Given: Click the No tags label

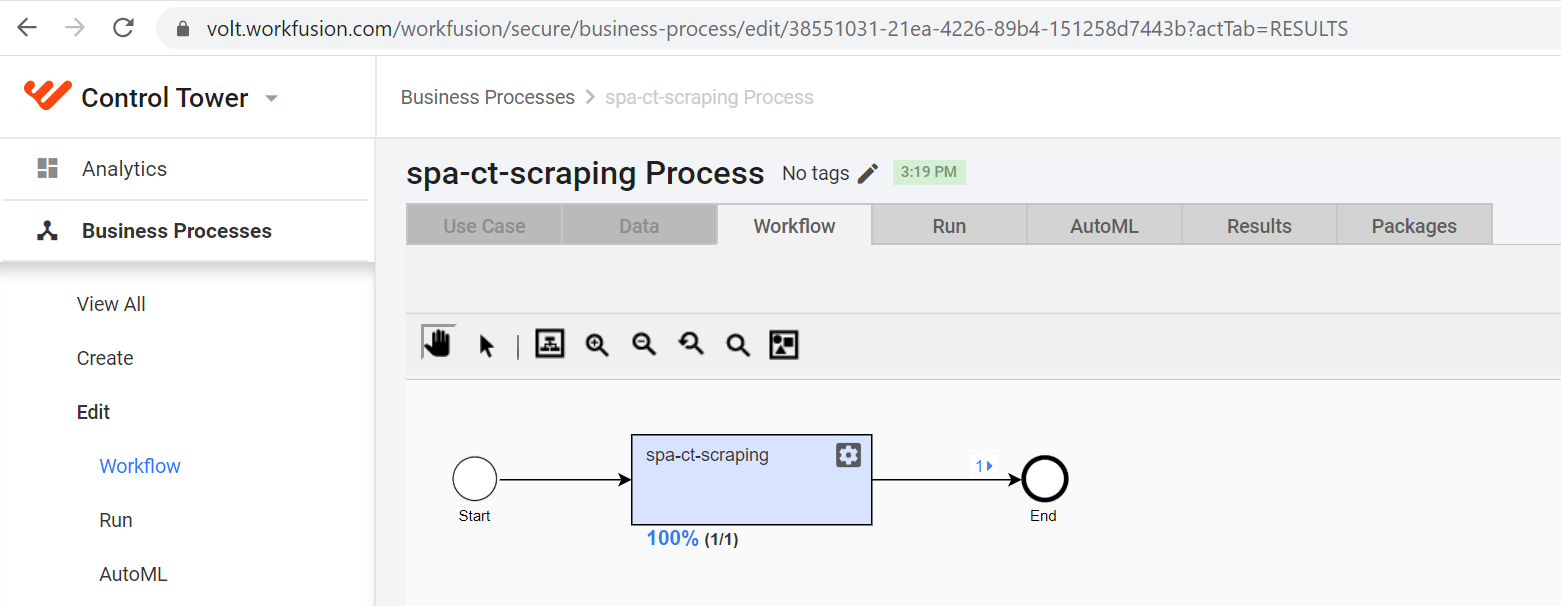Looking at the screenshot, I should click(x=815, y=173).
